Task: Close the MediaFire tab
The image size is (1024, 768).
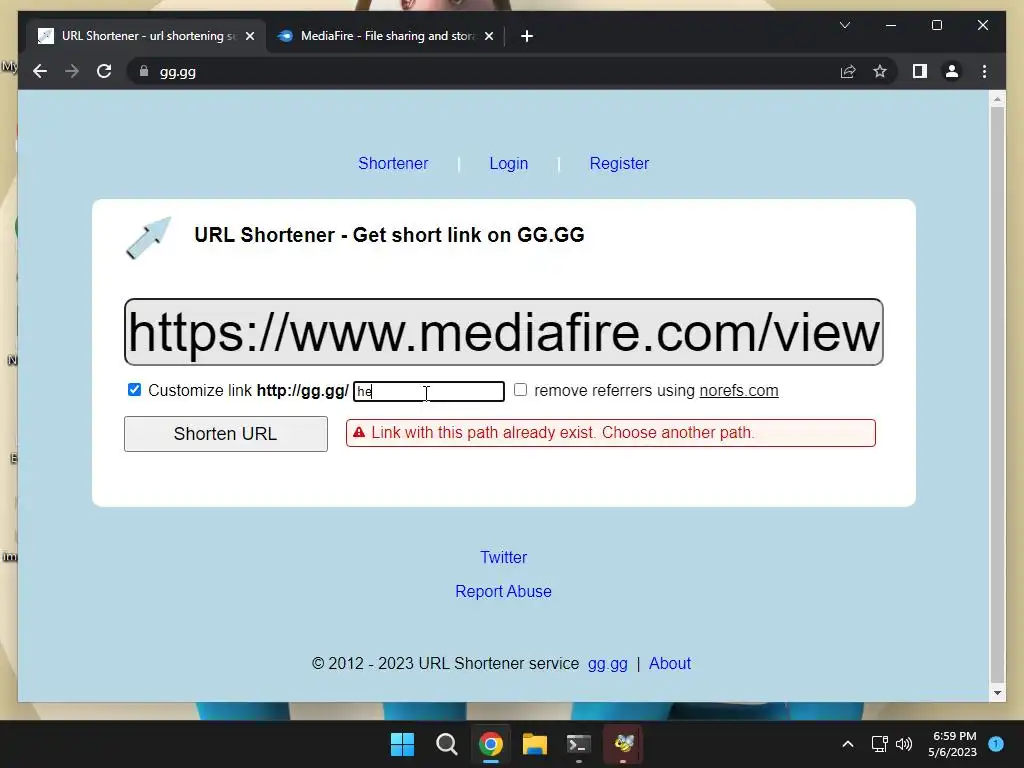Action: point(489,36)
